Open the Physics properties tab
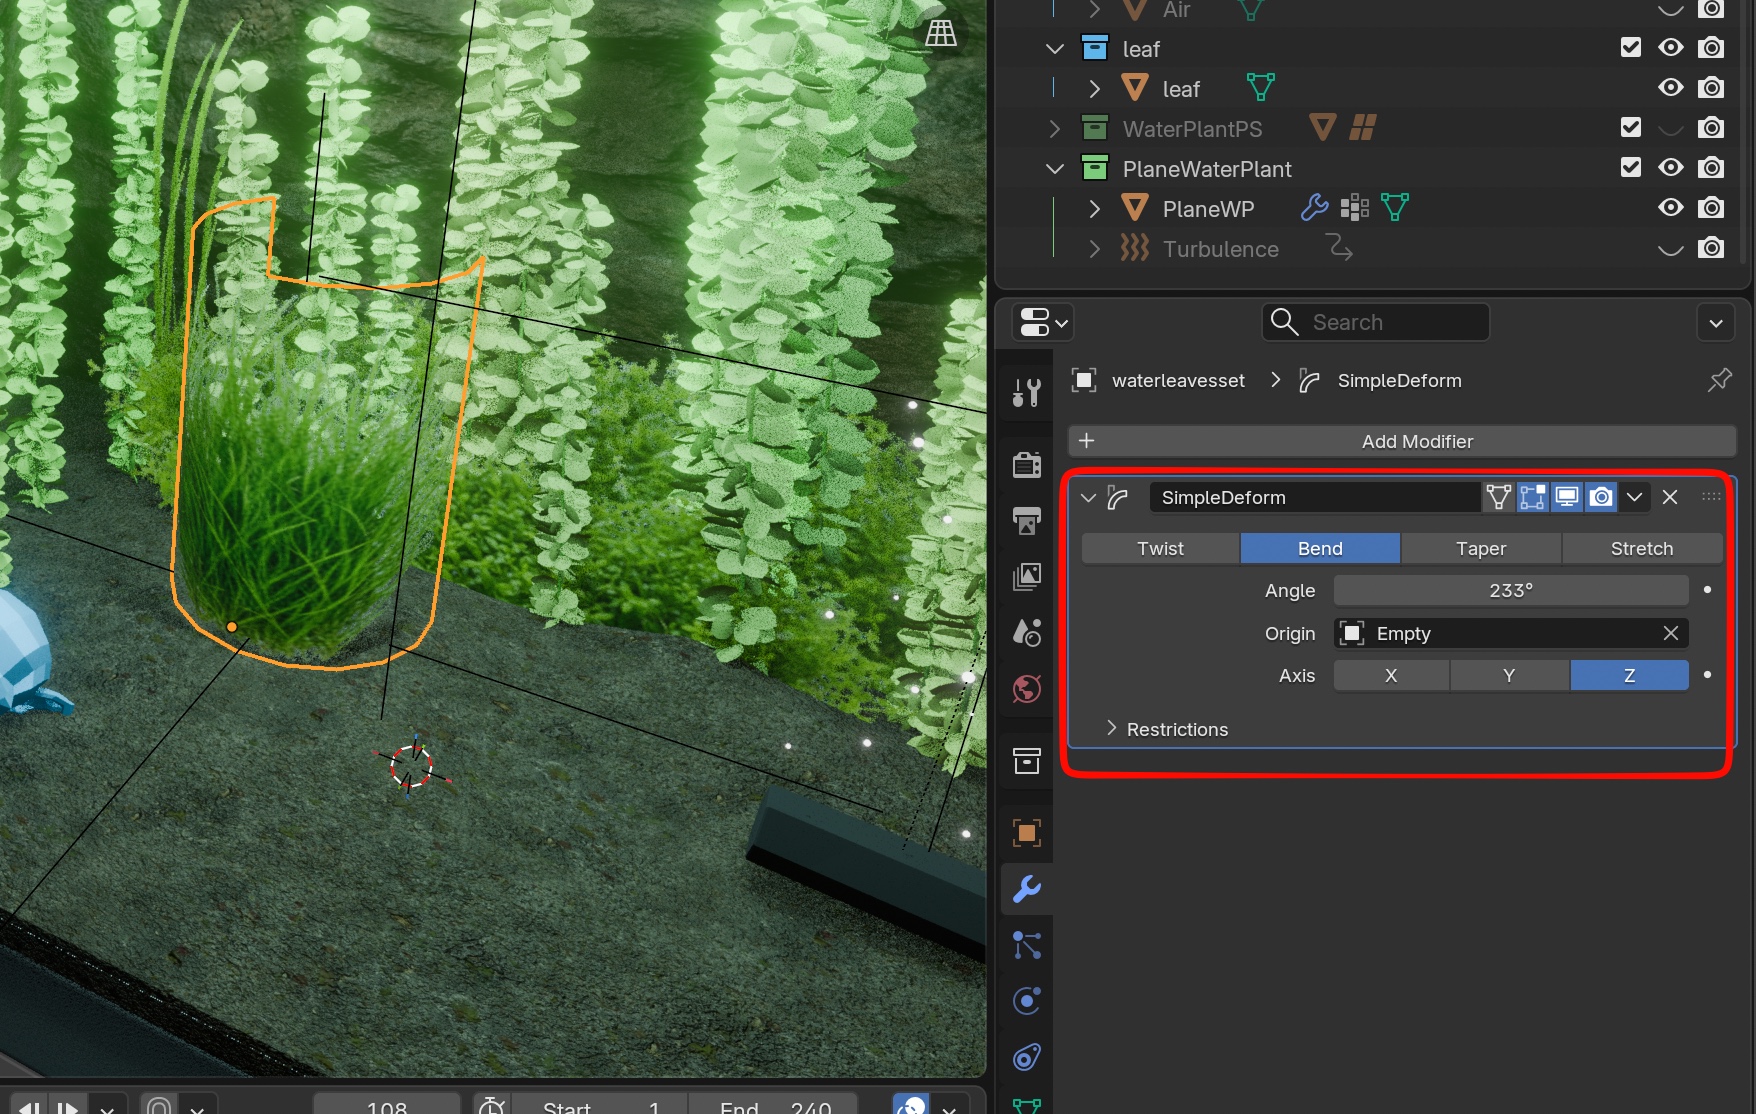 (x=1026, y=1001)
